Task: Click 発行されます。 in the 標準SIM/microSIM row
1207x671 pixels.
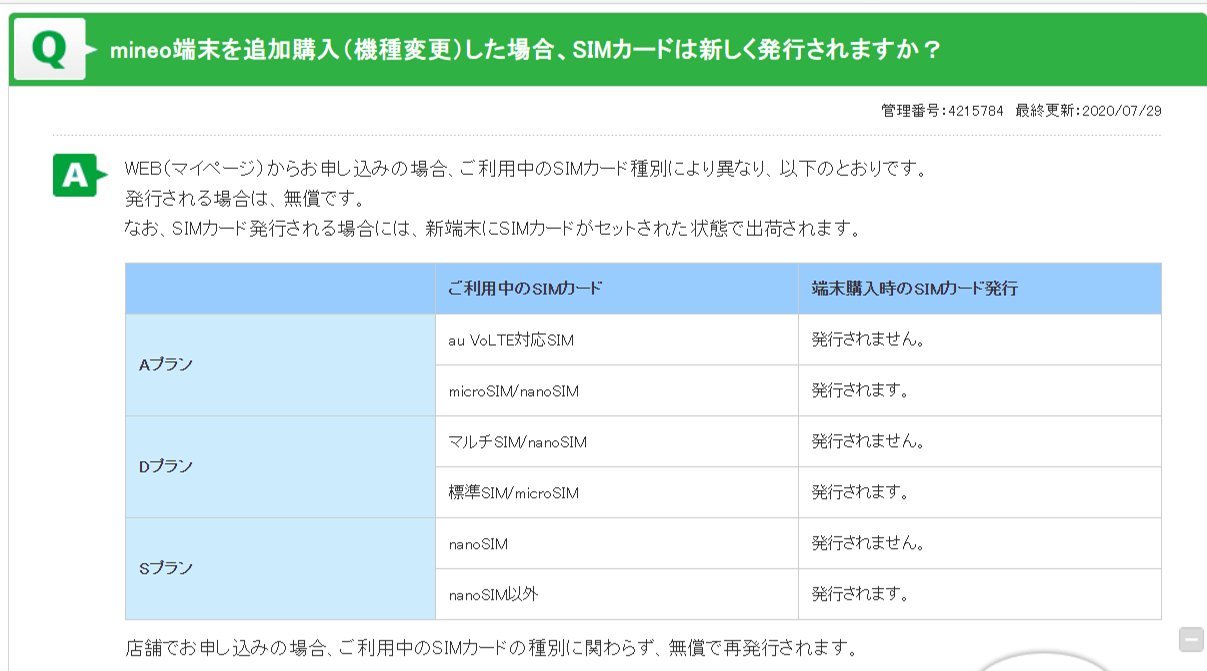Action: point(860,493)
